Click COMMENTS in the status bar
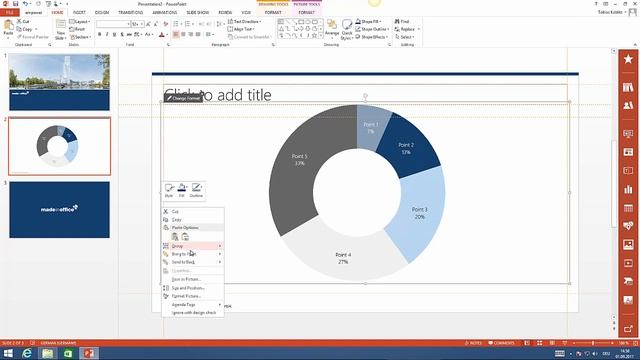Viewport: 640px width, 360px height. tap(501, 343)
